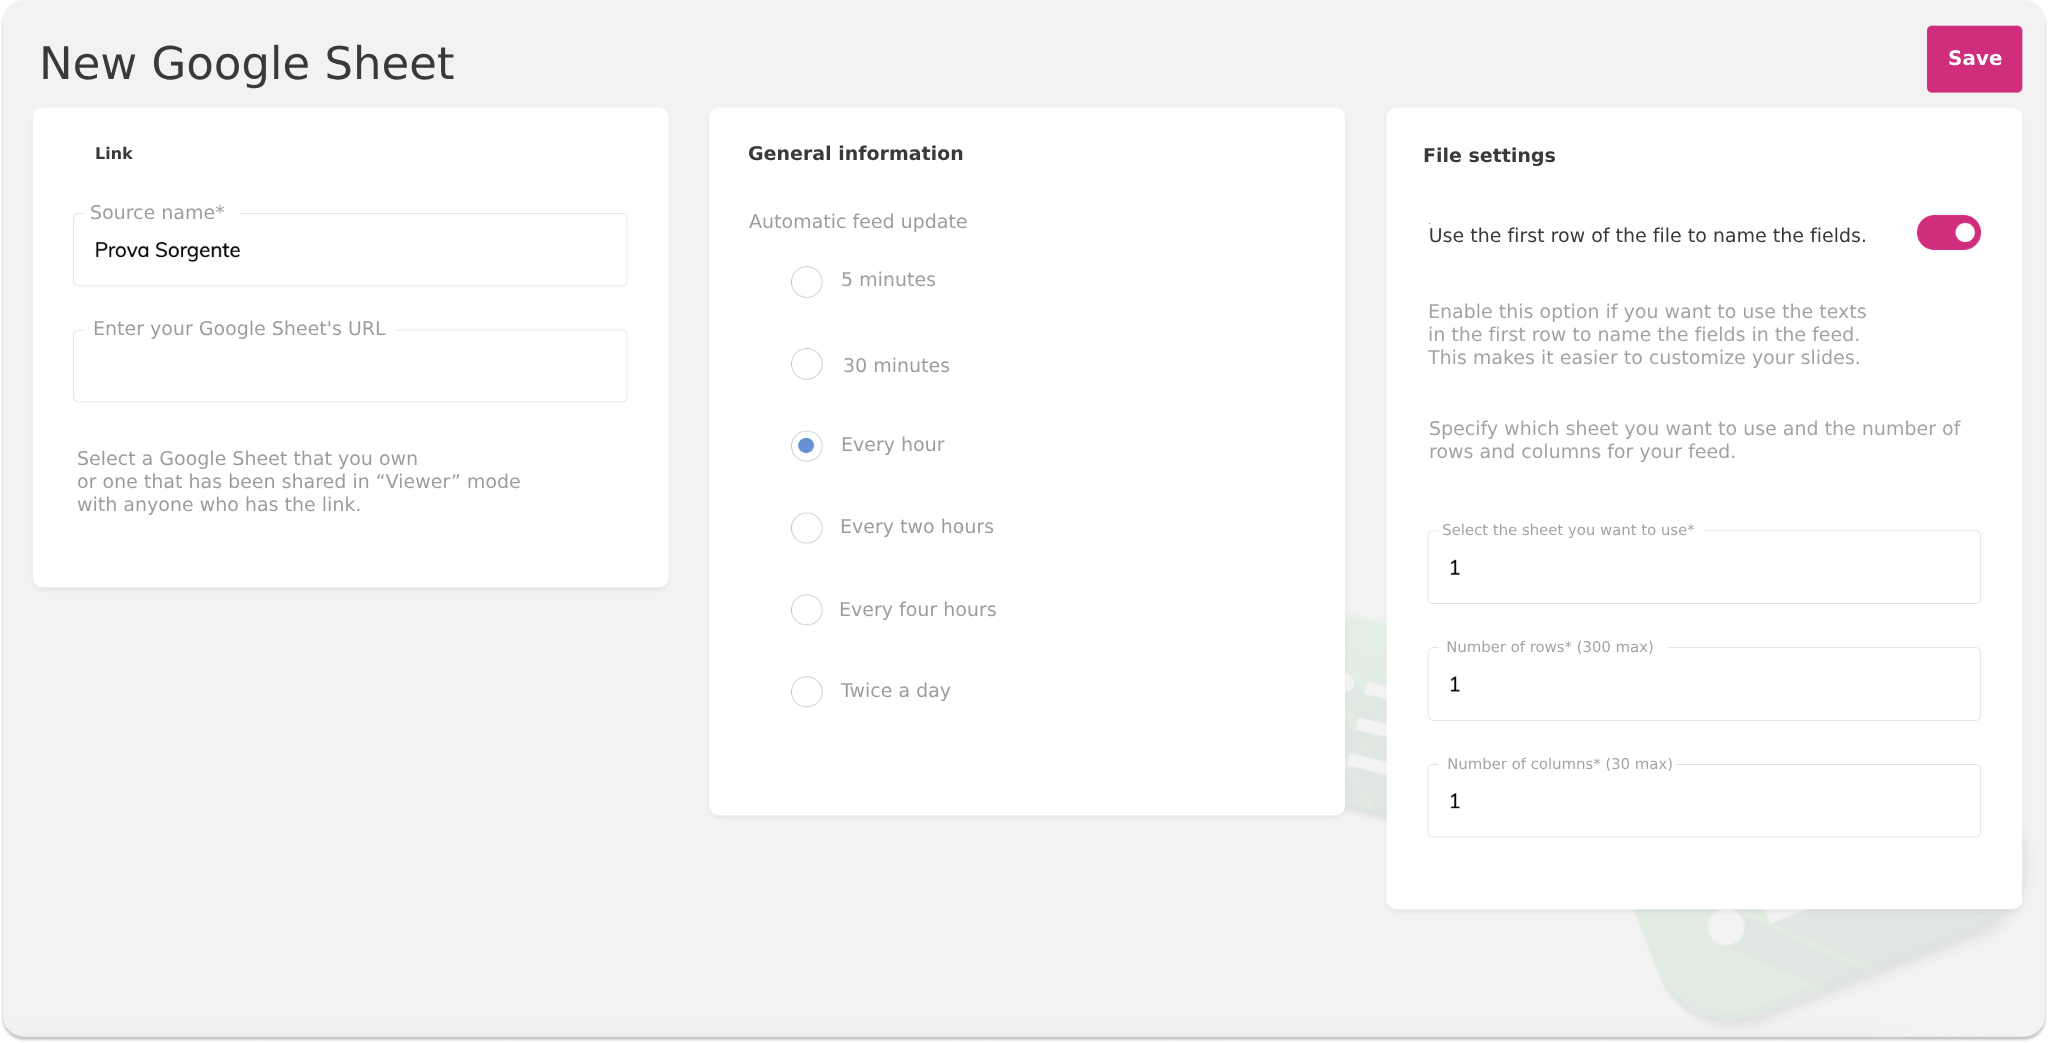Viewport: 2048px width, 1043px height.
Task: Click the Number of rows field
Action: pyautogui.click(x=1704, y=684)
